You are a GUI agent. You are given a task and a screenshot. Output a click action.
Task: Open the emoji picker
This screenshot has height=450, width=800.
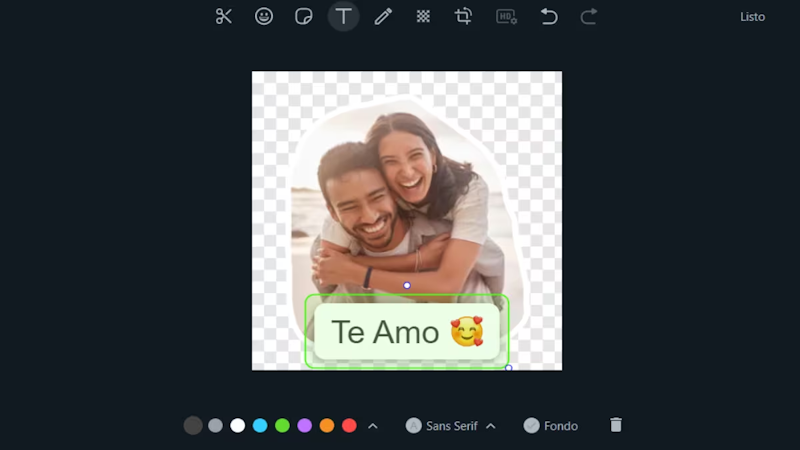pos(264,16)
